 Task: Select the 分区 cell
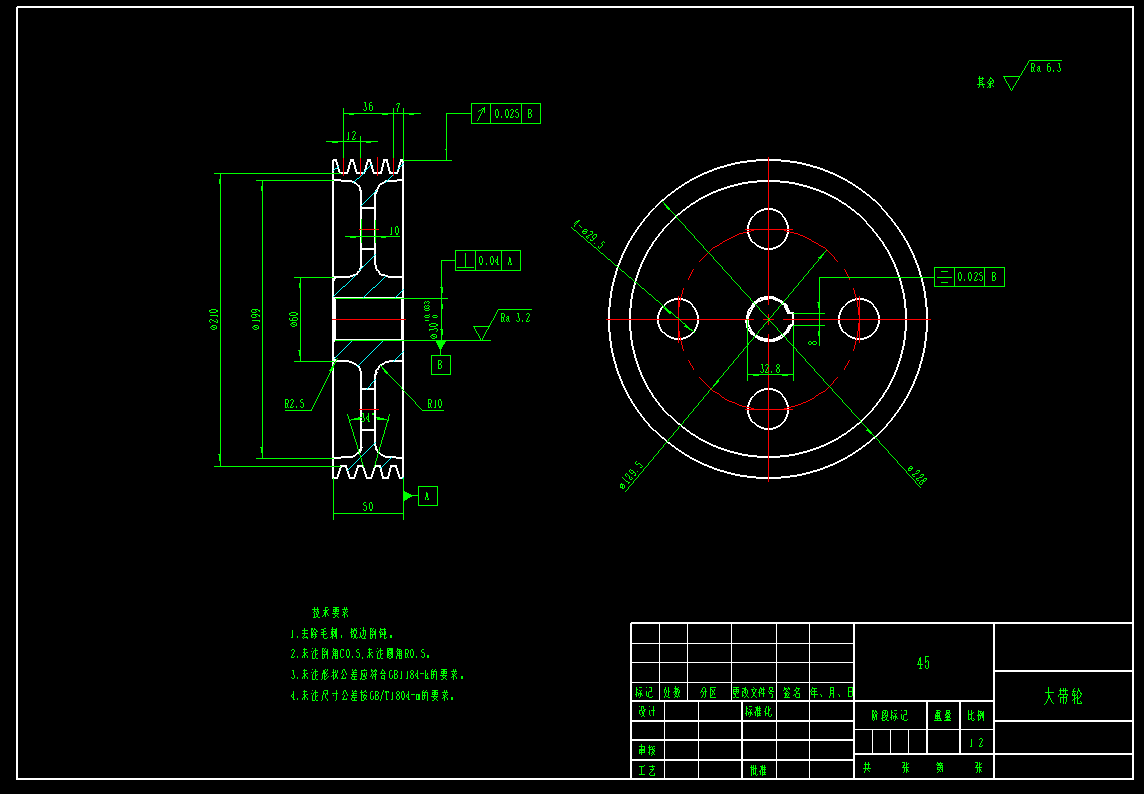pos(708,692)
